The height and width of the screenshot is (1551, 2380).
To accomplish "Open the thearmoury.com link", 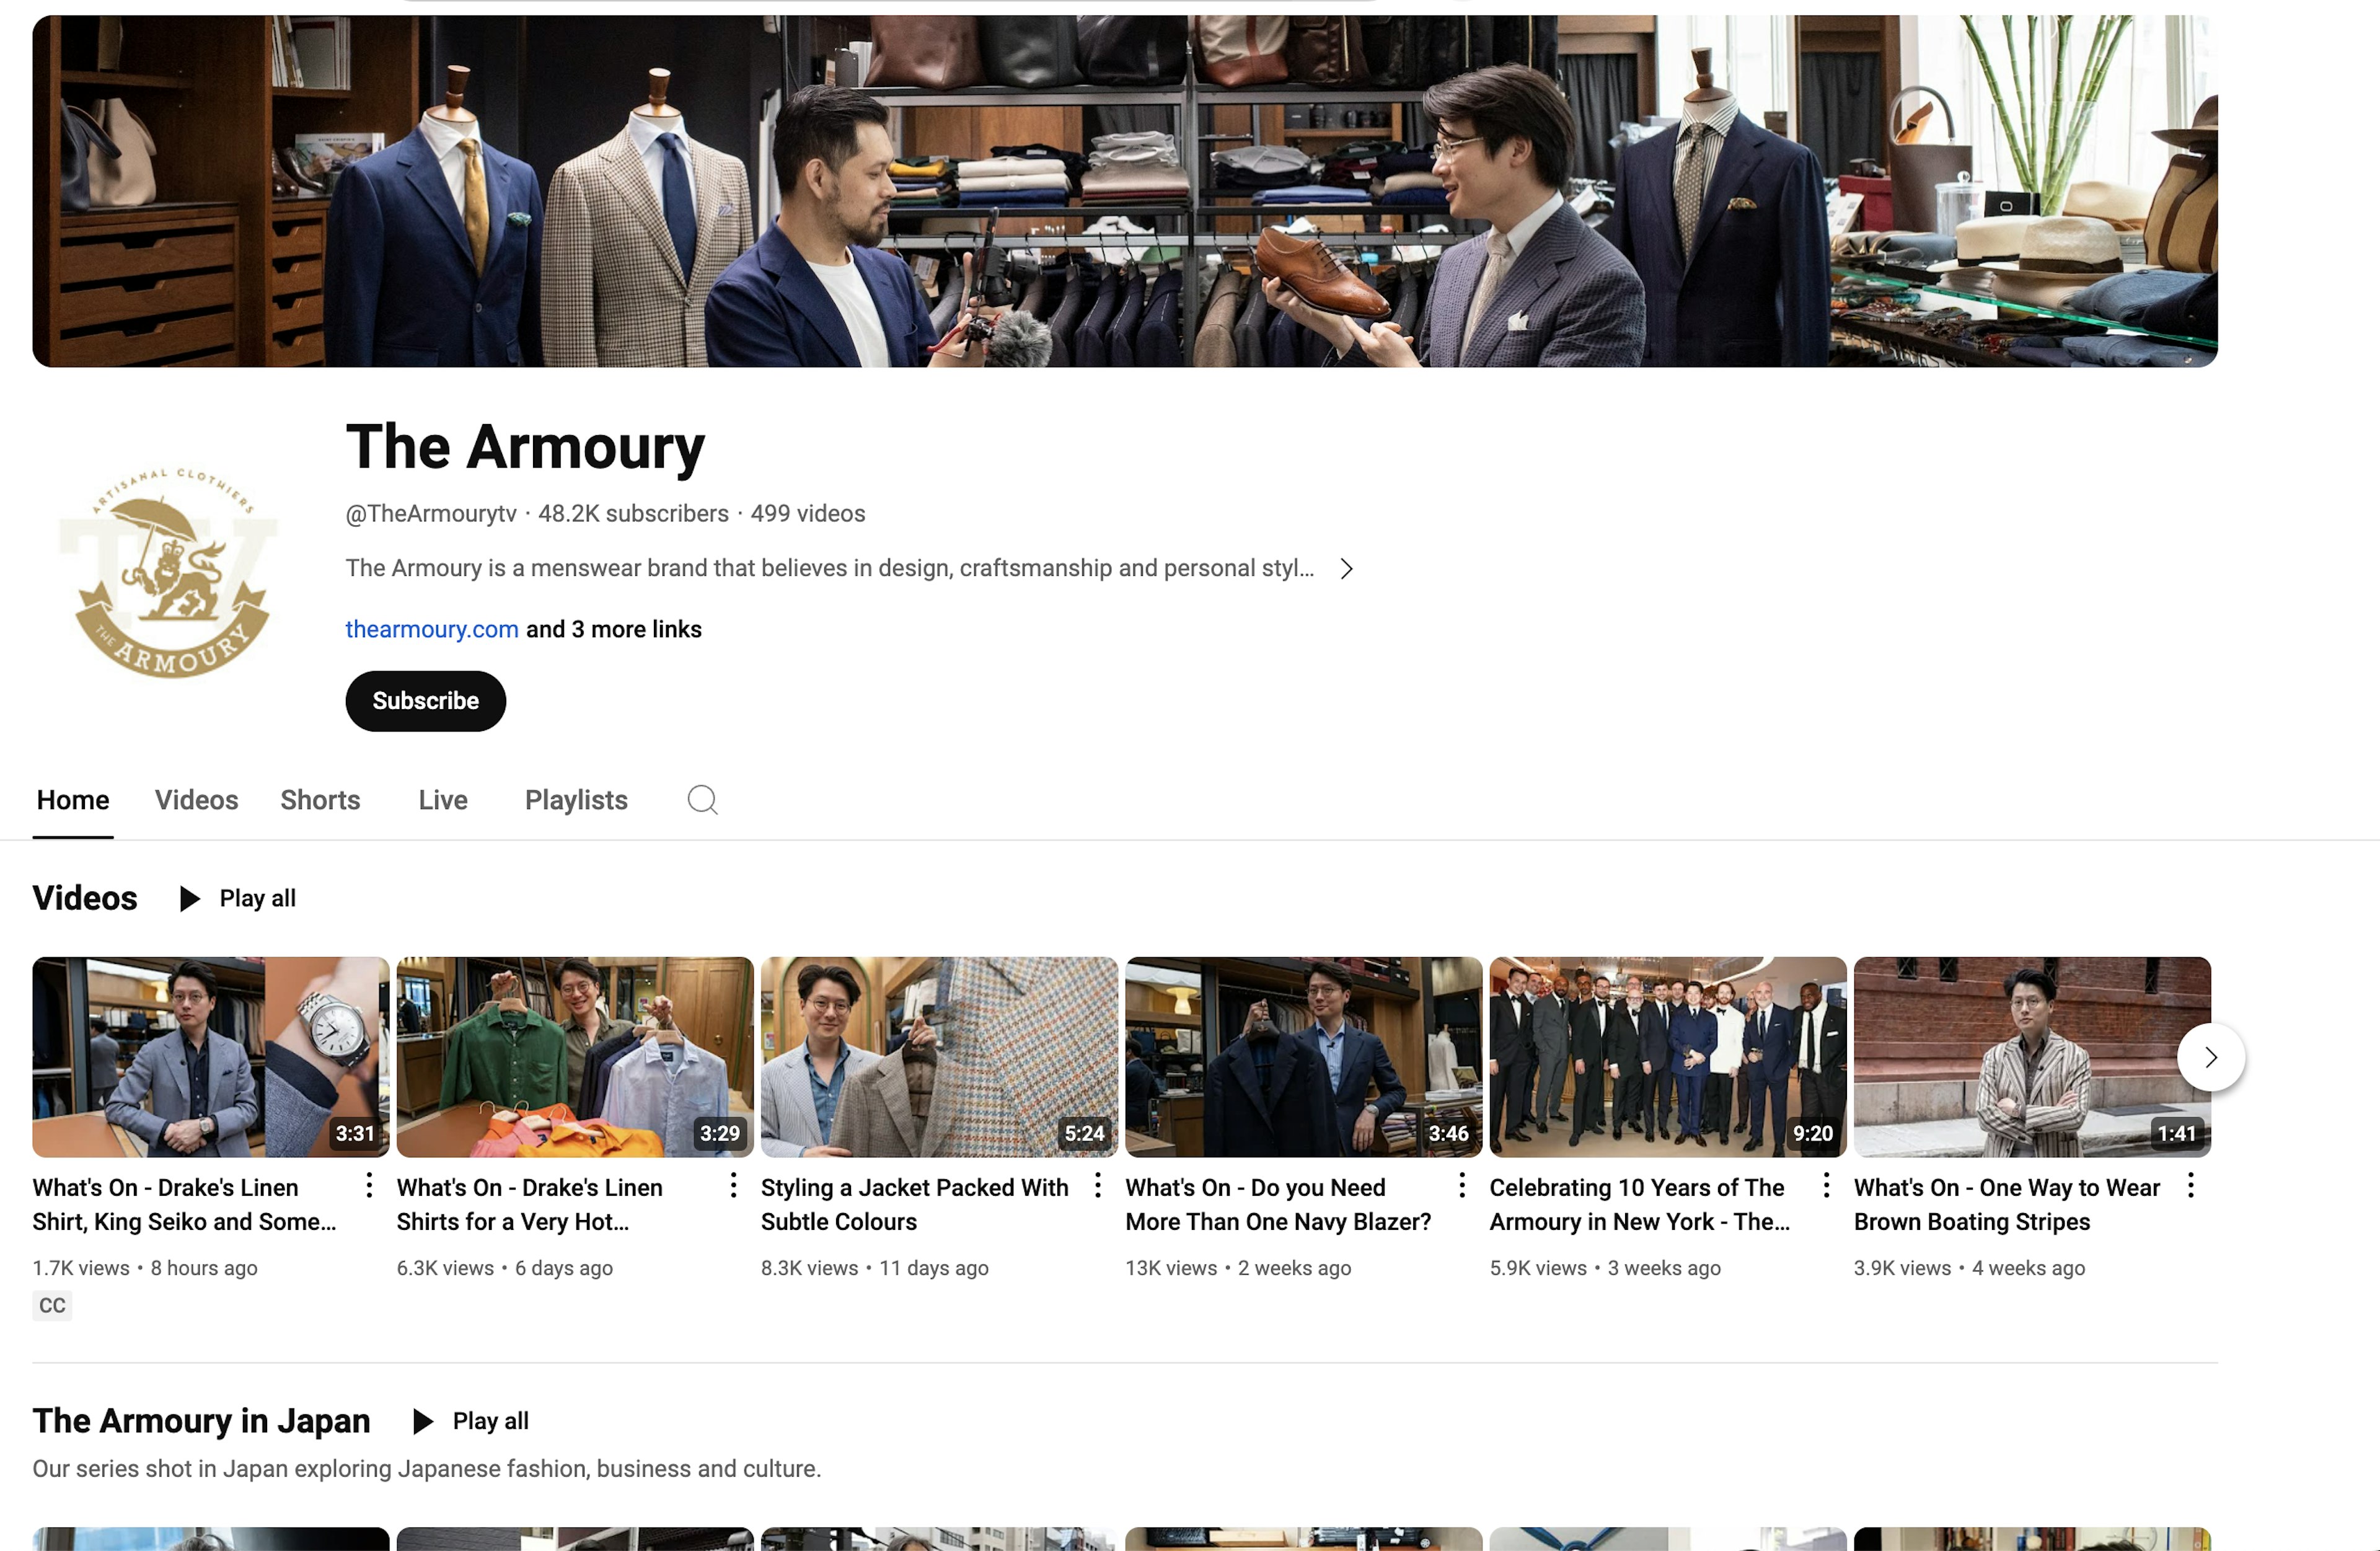I will click(x=432, y=629).
